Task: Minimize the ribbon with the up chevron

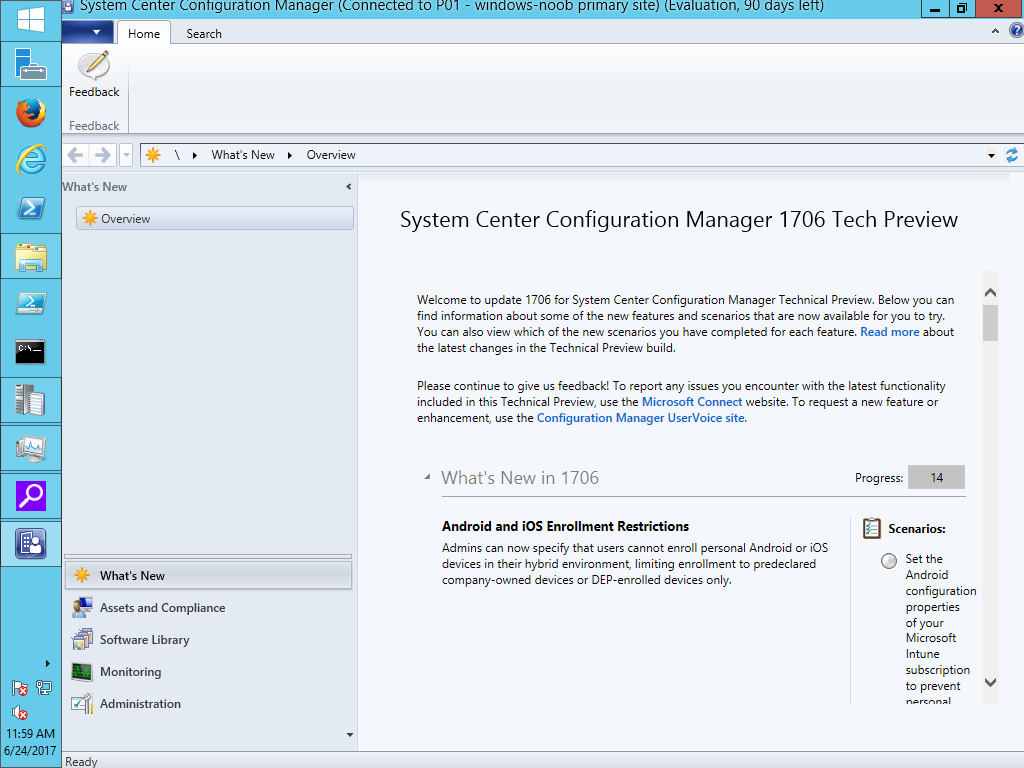Action: tap(995, 31)
